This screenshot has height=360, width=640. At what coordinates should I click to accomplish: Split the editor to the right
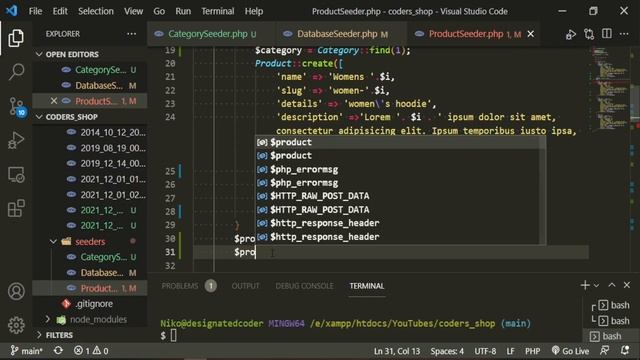click(607, 34)
